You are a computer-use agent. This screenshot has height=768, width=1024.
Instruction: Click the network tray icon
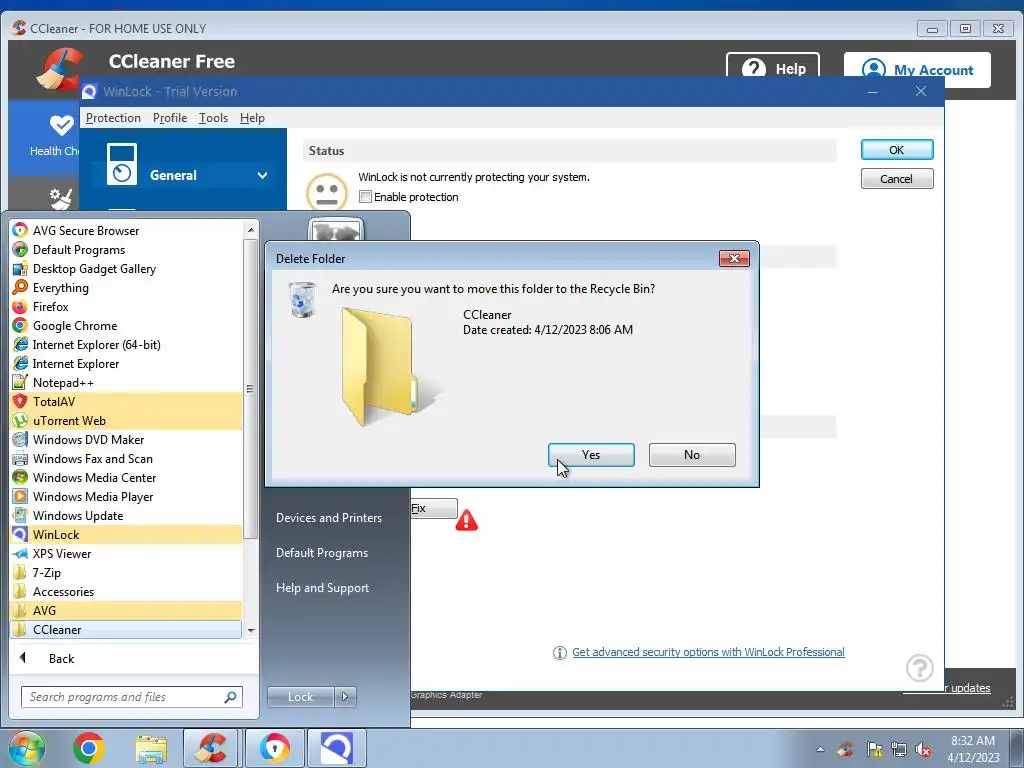click(x=899, y=750)
